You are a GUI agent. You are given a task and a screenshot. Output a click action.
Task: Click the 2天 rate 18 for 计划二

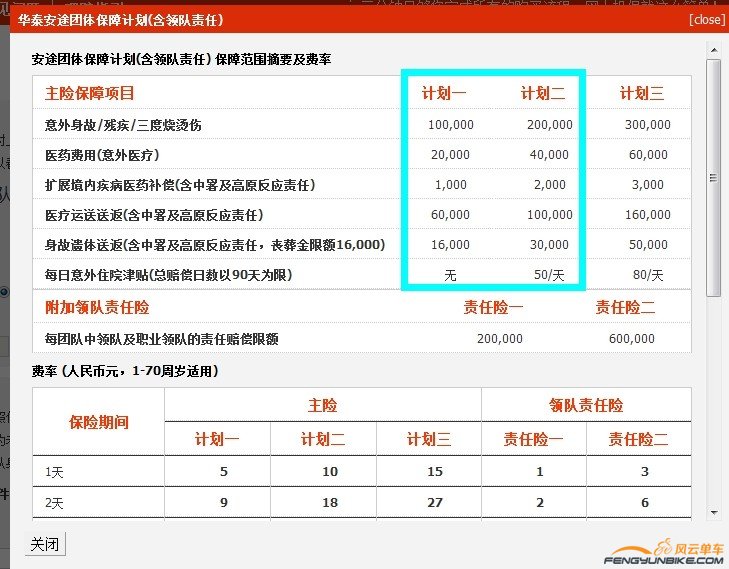(x=330, y=503)
